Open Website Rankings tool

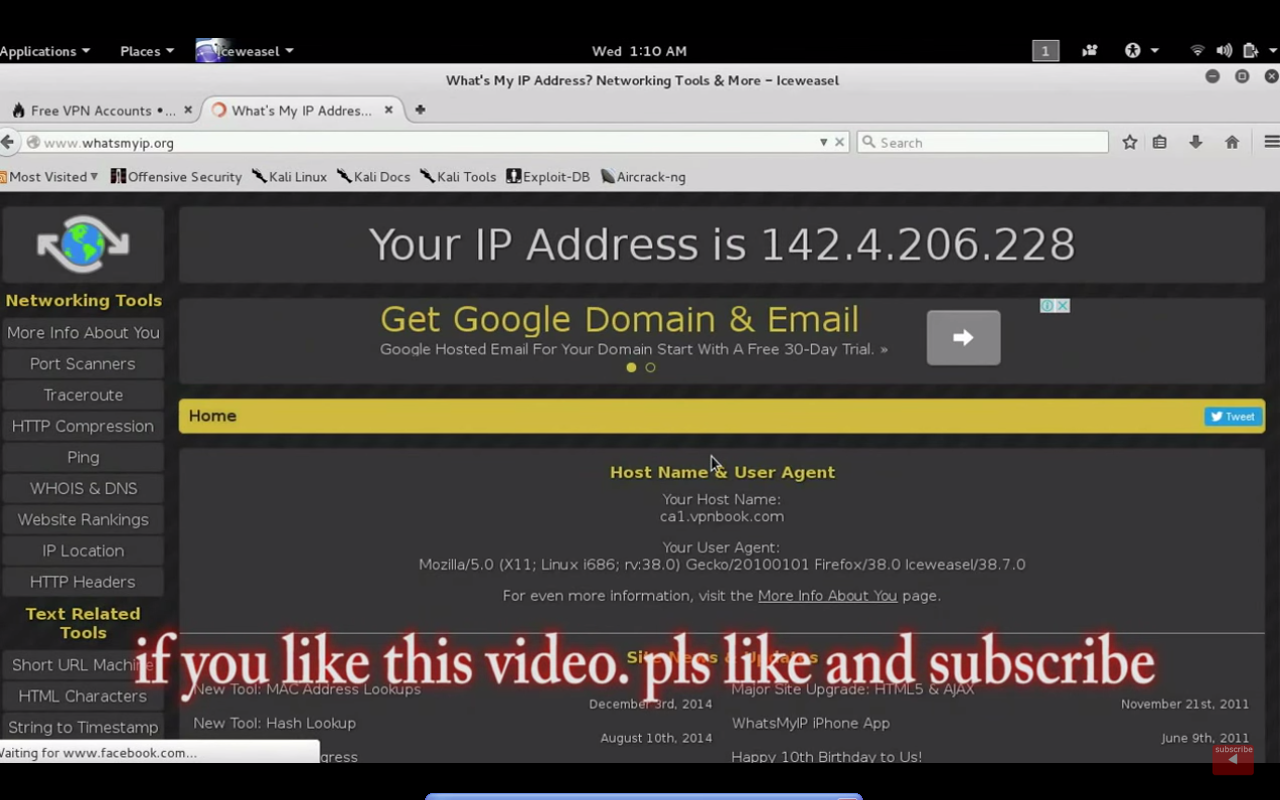83,520
